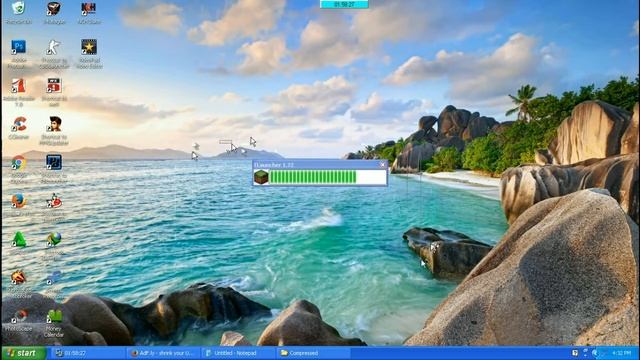Open the faded blue shortcut above Money Calendar
The height and width of the screenshot is (360, 640).
tap(53, 278)
